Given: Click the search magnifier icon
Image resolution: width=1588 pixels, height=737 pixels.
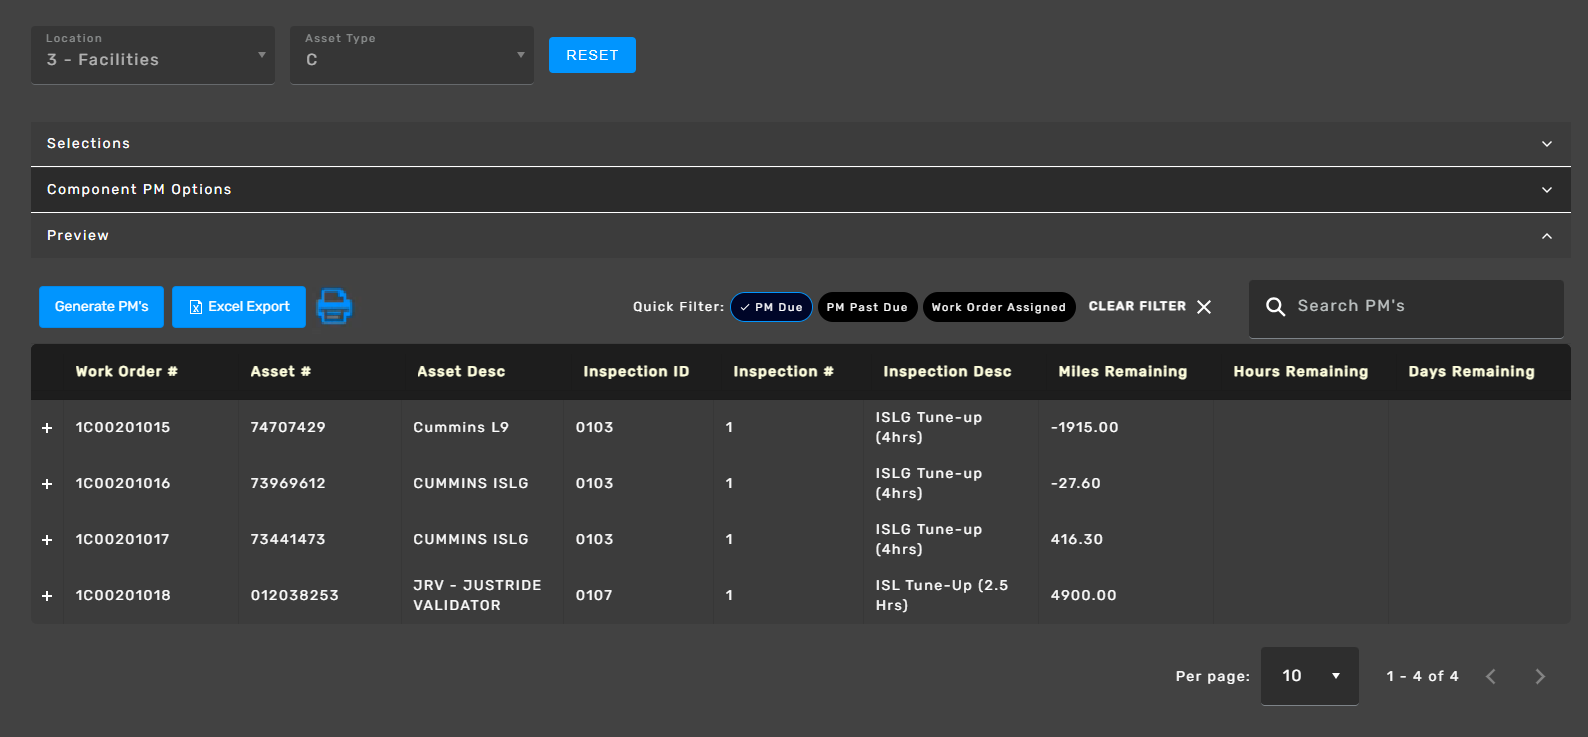Looking at the screenshot, I should (1275, 307).
